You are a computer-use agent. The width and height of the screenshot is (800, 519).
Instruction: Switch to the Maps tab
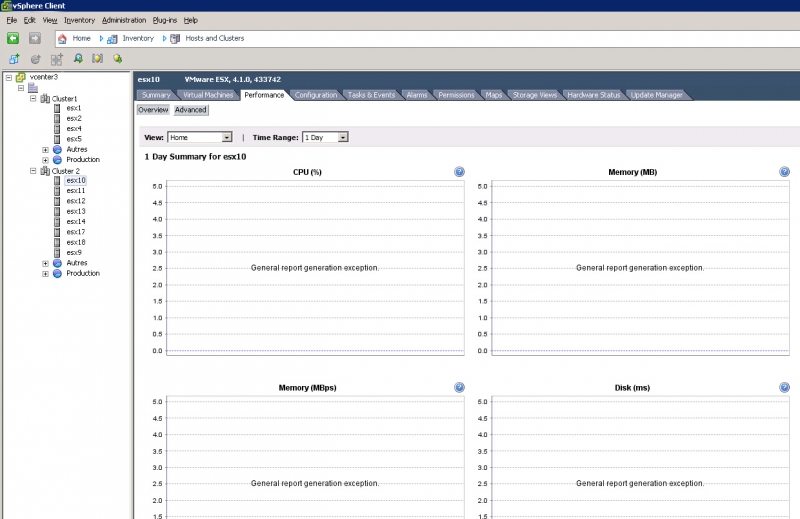pyautogui.click(x=493, y=95)
